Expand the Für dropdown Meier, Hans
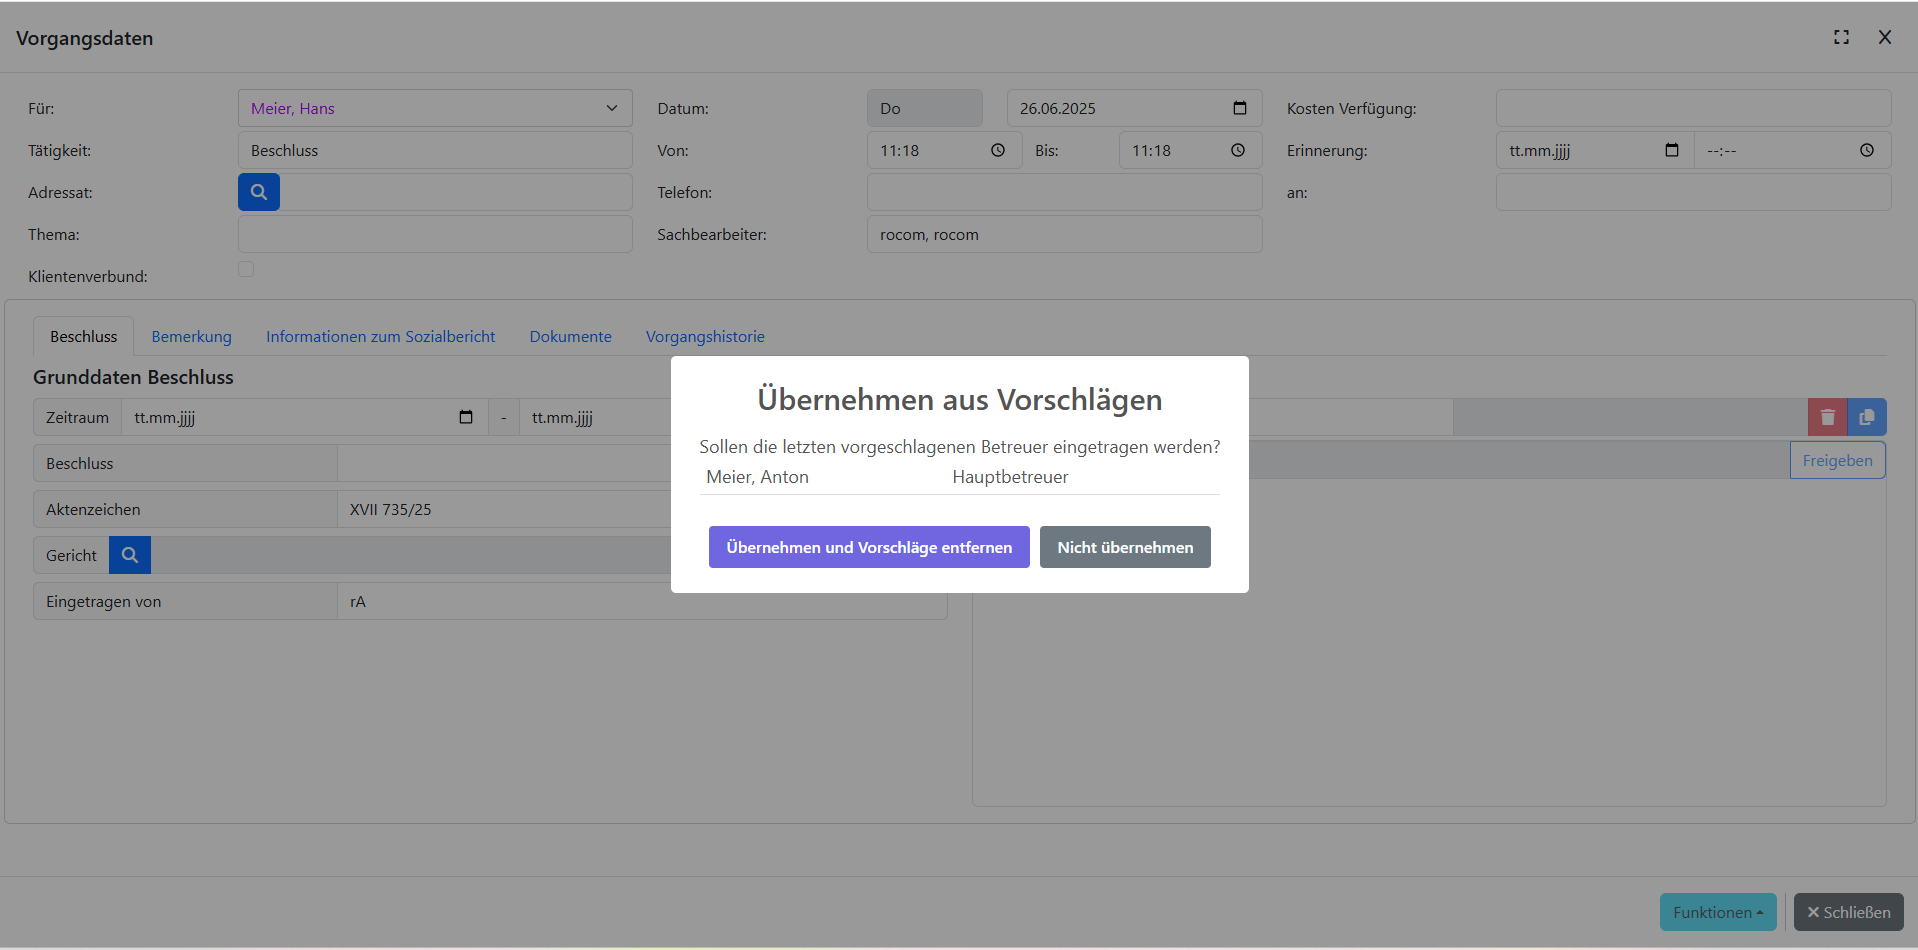1918x950 pixels. pos(435,108)
